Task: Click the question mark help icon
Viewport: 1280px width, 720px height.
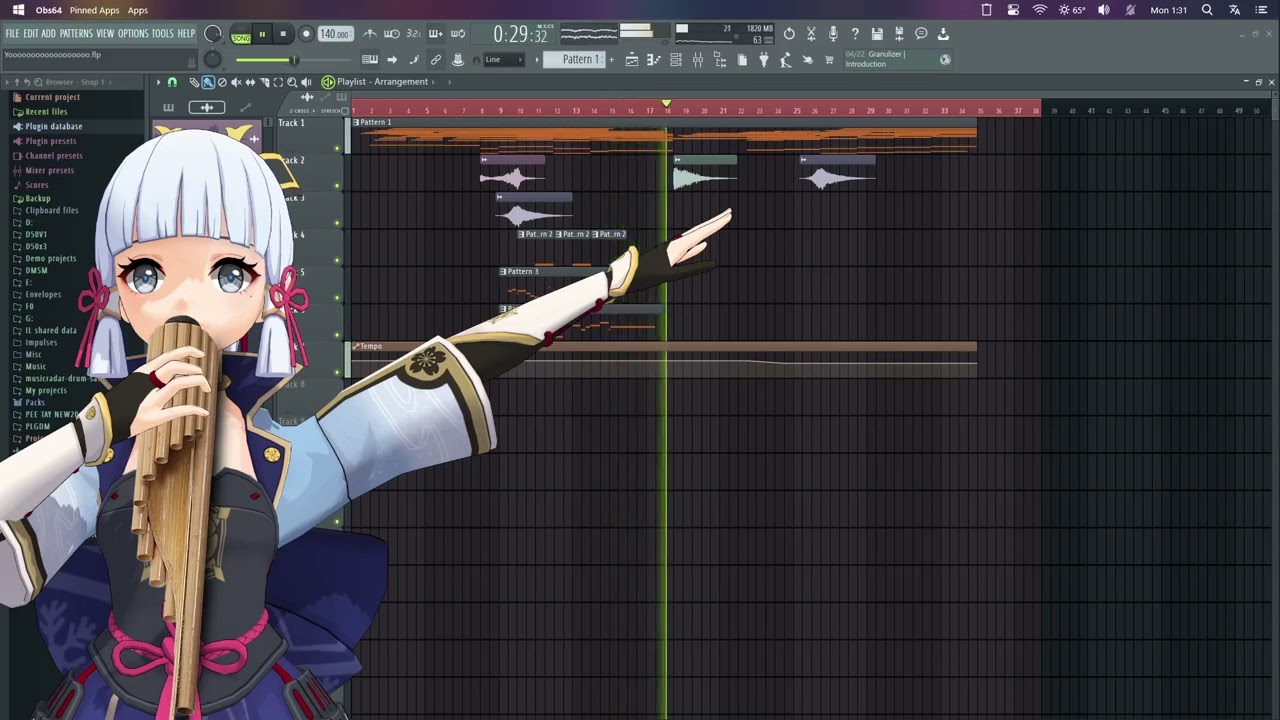Action: [x=855, y=34]
